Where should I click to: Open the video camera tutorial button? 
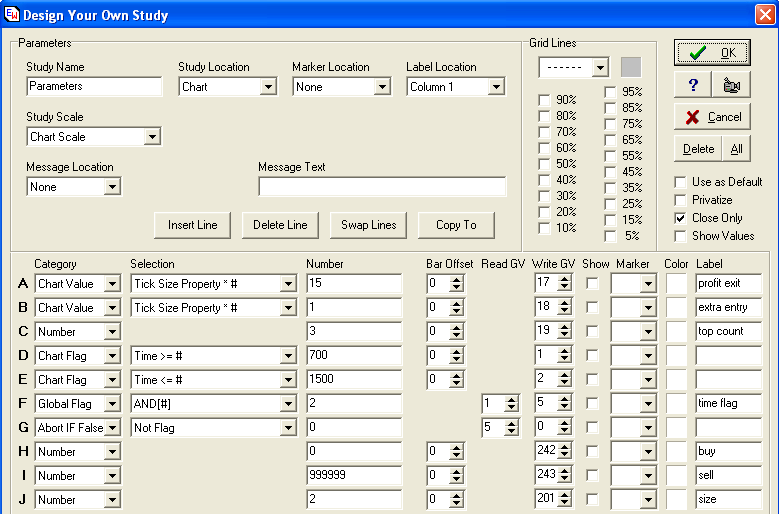tap(730, 85)
